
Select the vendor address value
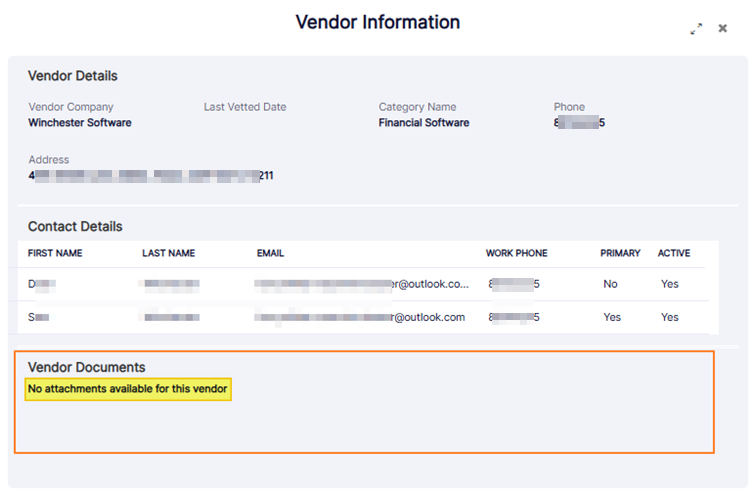coord(150,176)
